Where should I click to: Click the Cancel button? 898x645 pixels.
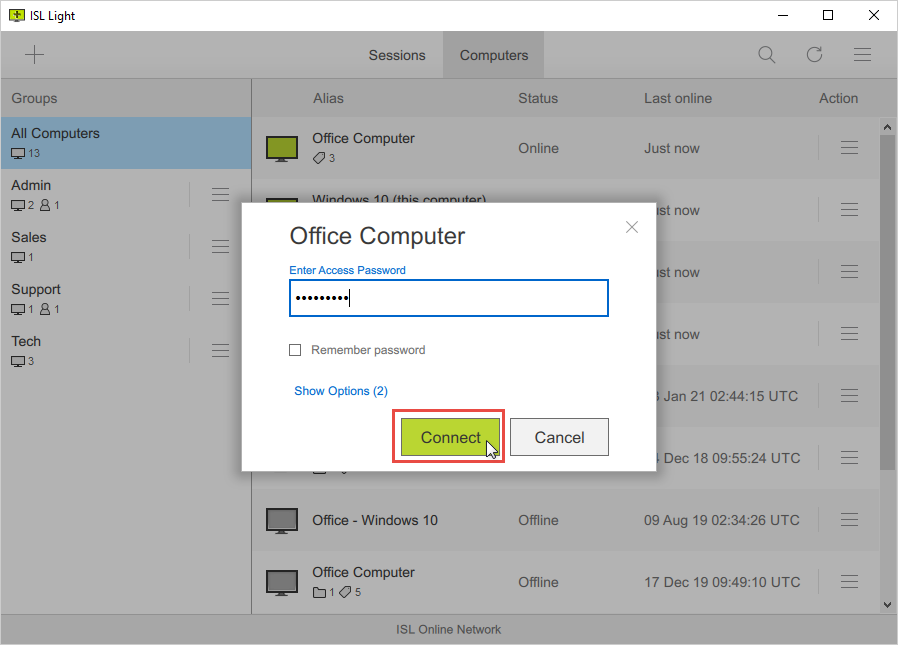point(559,437)
